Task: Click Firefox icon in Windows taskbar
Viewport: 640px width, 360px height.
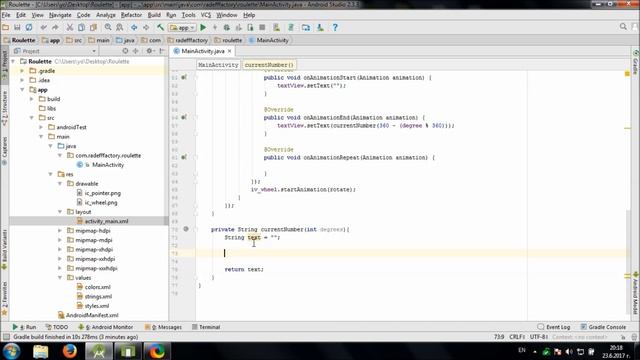Action: pos(70,351)
